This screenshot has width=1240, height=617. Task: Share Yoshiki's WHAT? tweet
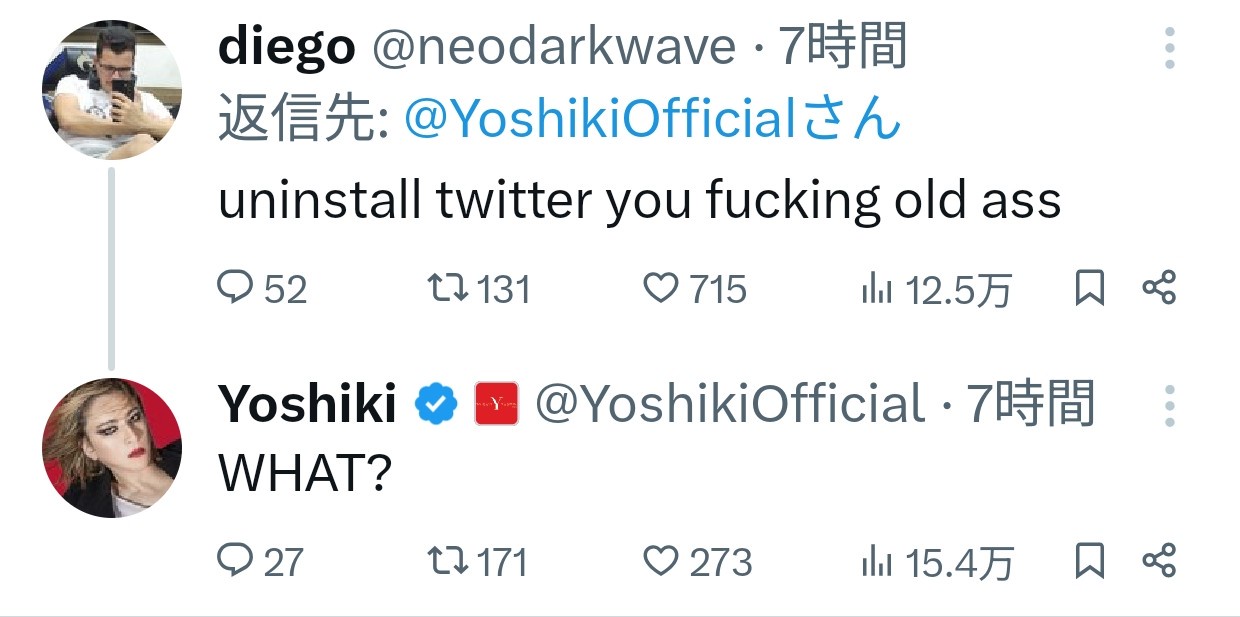(x=1158, y=561)
